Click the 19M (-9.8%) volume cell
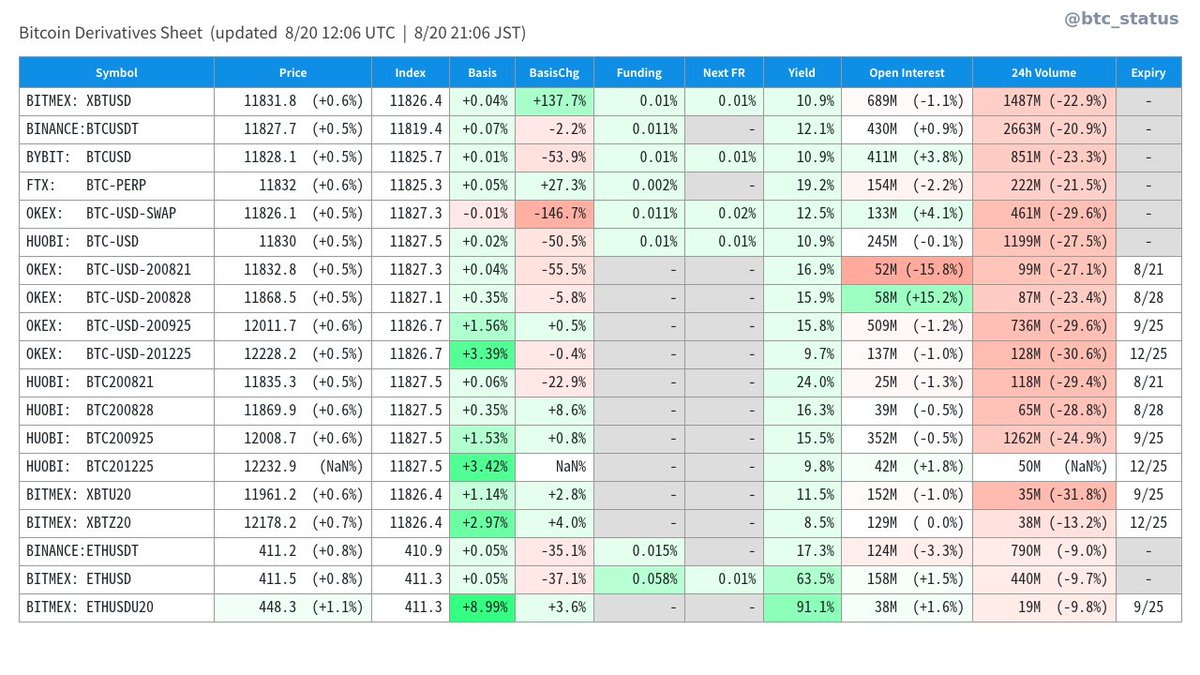Screen dimensions: 1200x675 pos(1044,607)
